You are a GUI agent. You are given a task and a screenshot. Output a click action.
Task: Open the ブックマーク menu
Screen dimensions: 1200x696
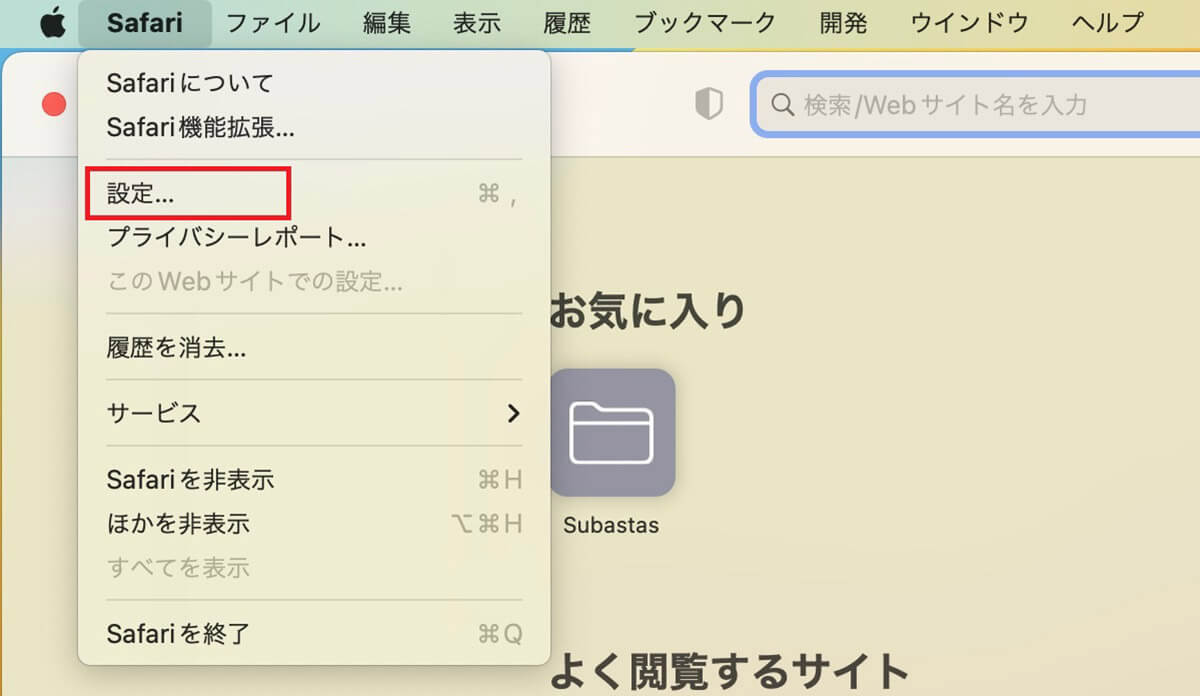pos(705,23)
